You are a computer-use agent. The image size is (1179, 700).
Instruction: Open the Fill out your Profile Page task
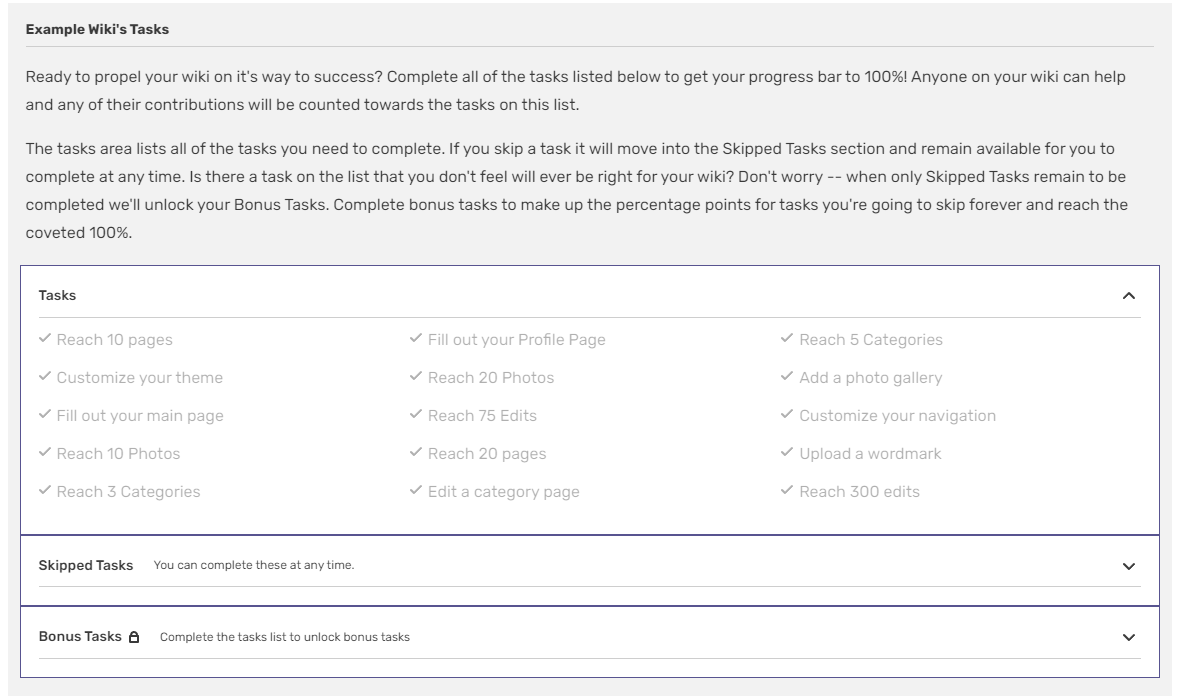(x=516, y=340)
